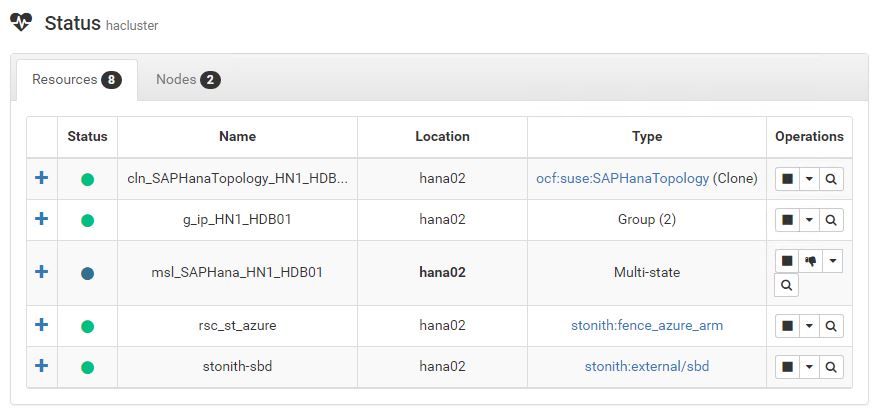Click the Location column header
Image resolution: width=877 pixels, height=419 pixels.
click(442, 136)
